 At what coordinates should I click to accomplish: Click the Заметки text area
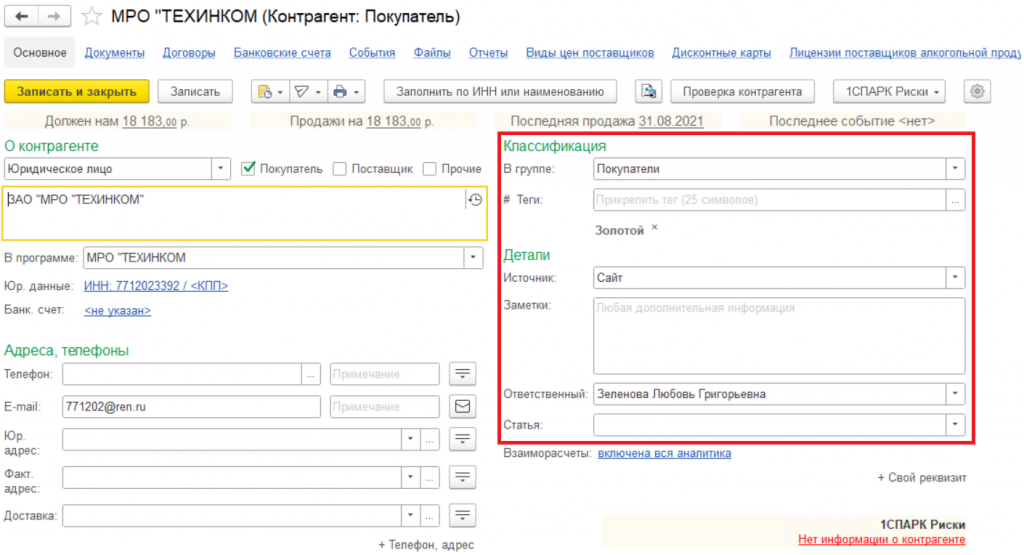click(x=779, y=336)
